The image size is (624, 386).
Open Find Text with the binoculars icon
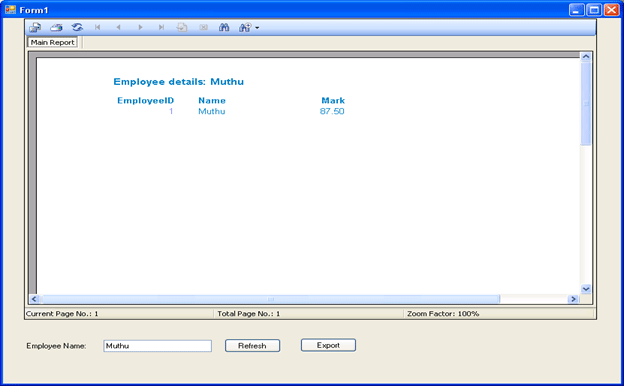click(x=224, y=27)
